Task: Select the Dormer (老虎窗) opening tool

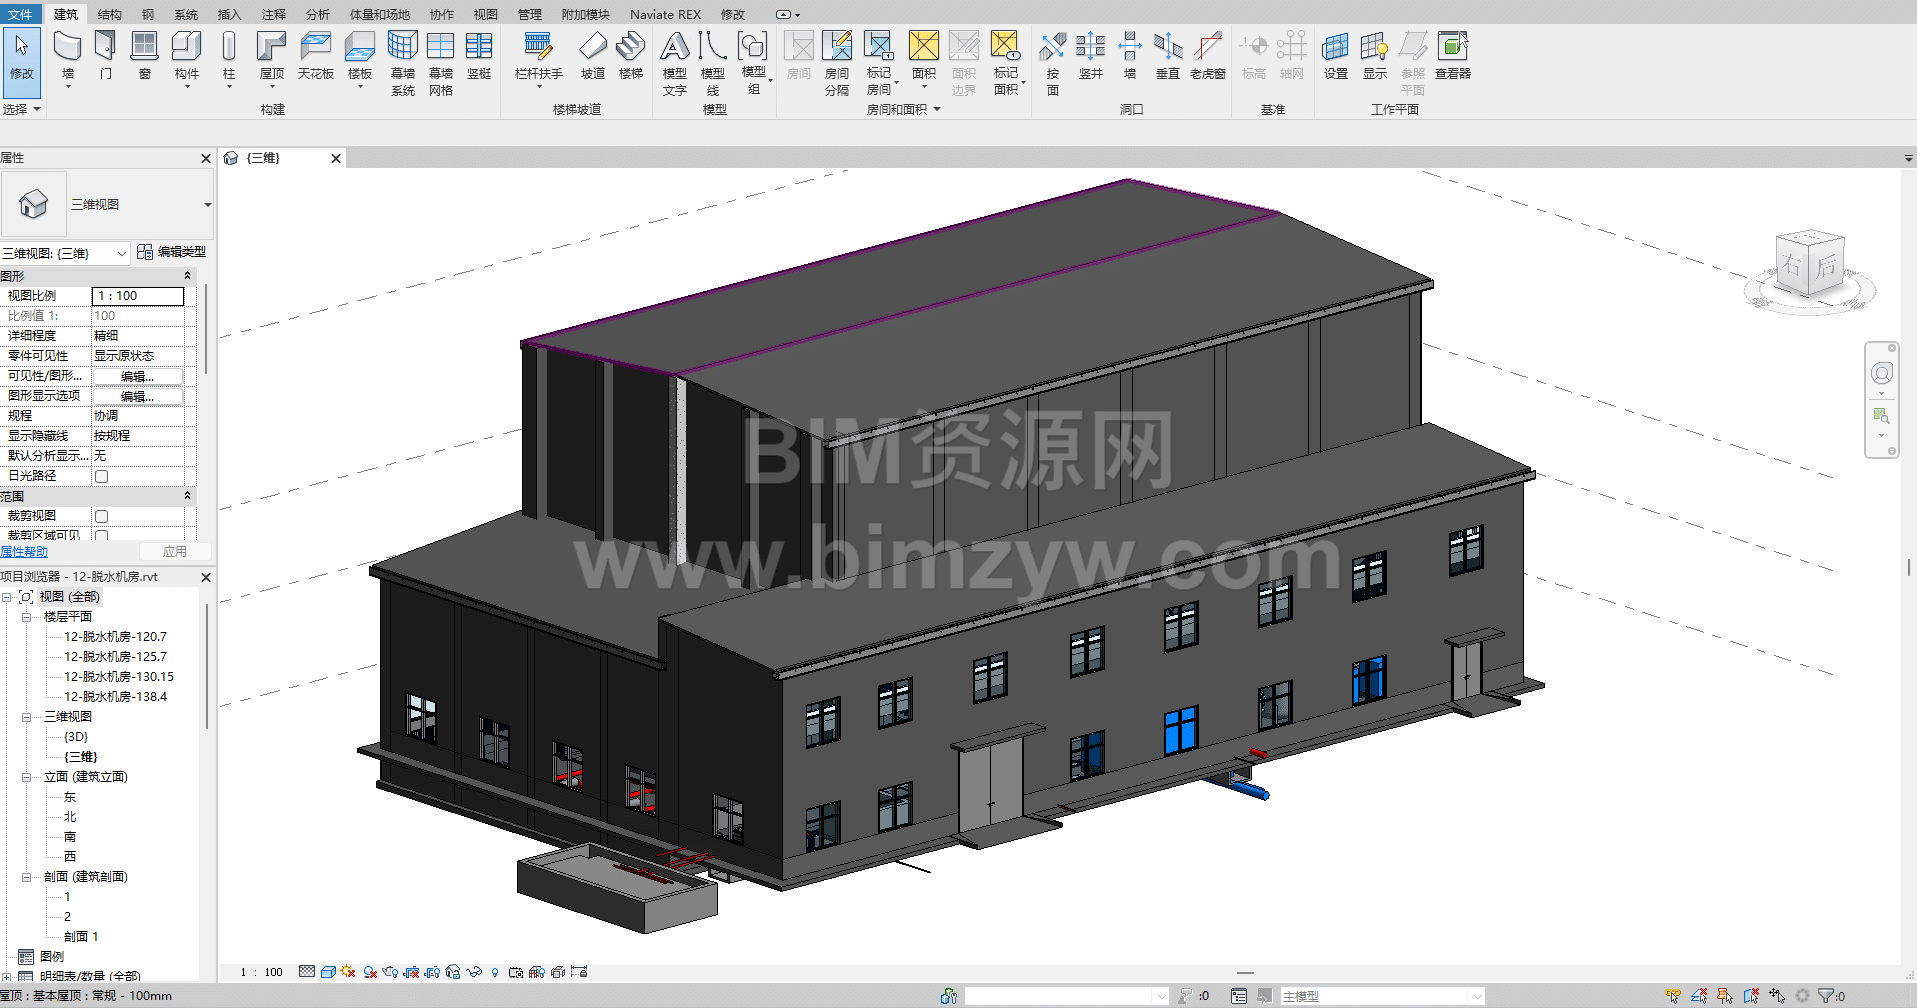Action: coord(1208,55)
